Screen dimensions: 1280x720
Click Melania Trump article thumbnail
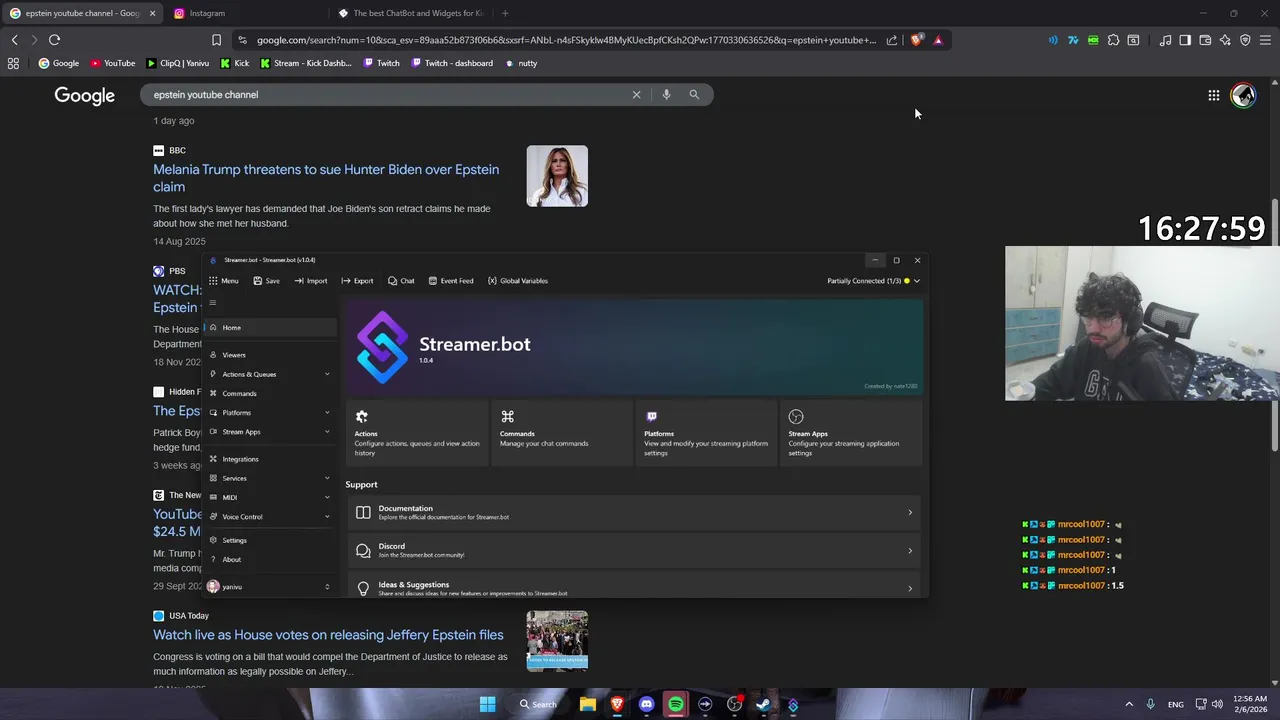coord(557,176)
